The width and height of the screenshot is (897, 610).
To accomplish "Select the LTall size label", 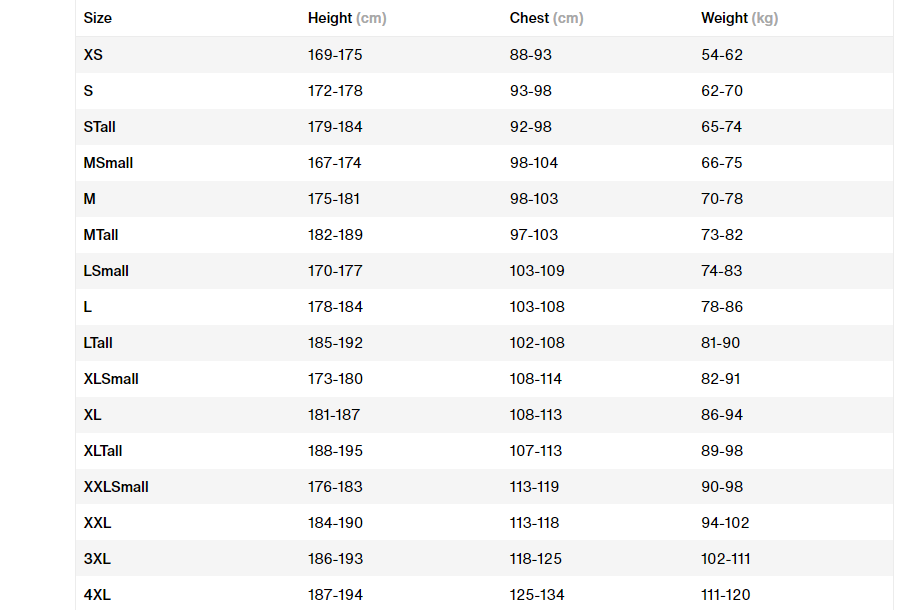I will point(98,343).
